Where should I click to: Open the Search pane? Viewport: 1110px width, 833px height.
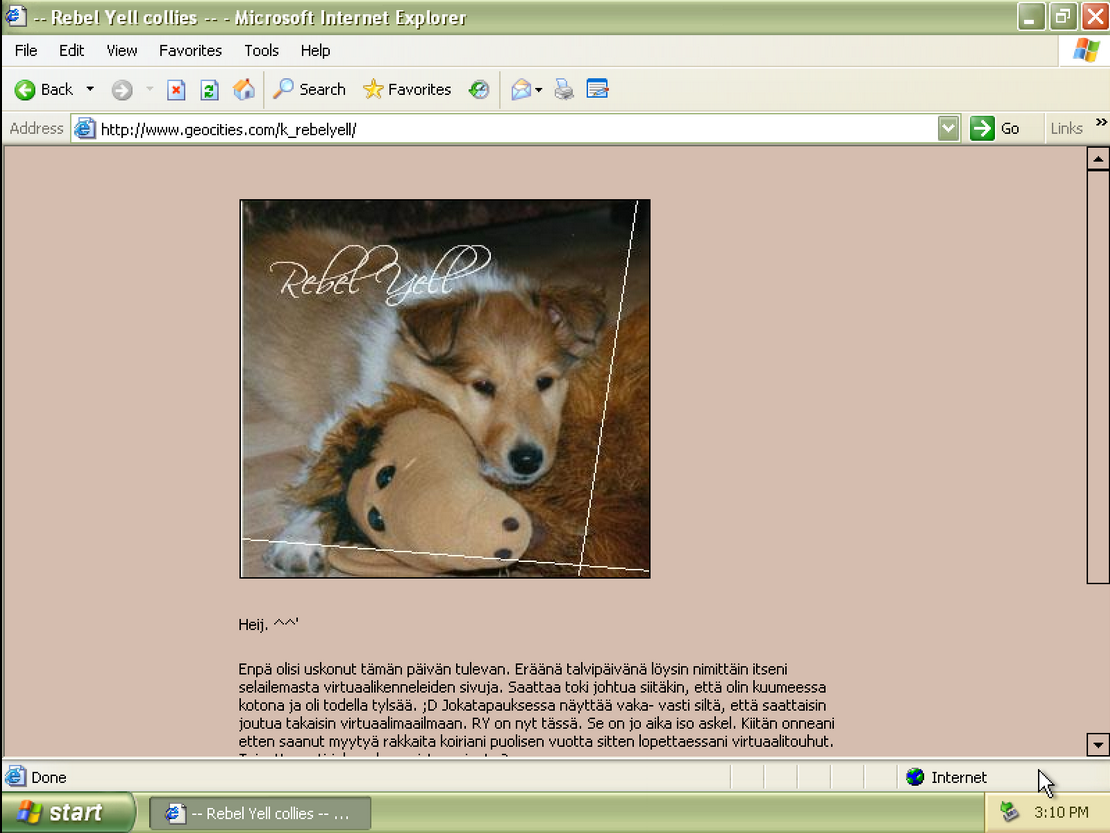tap(310, 90)
